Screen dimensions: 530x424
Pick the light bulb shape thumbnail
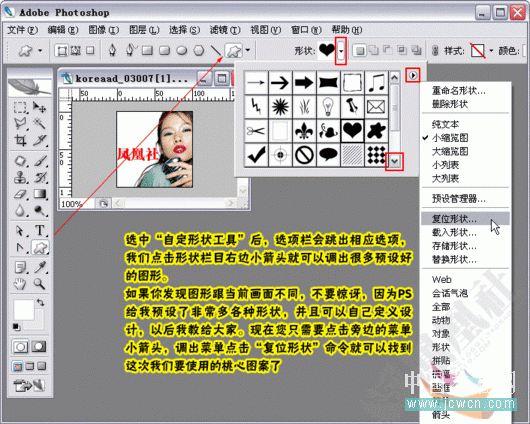click(x=328, y=107)
